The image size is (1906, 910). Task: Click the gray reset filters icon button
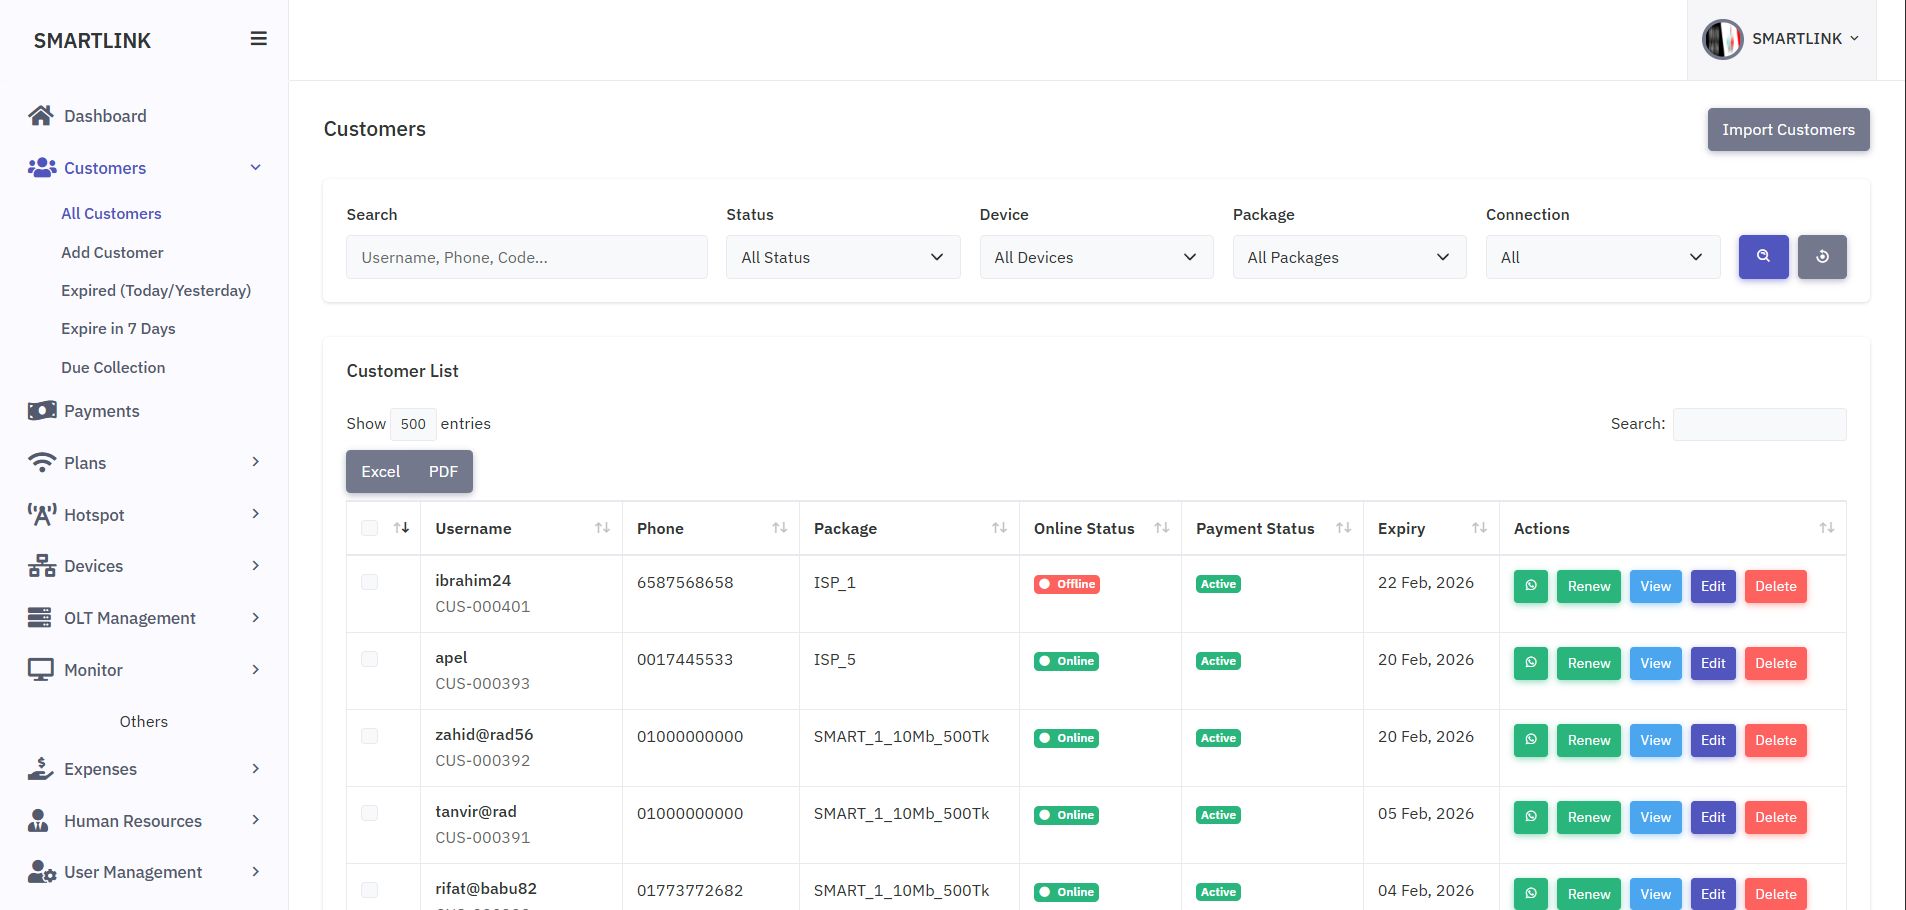1822,257
